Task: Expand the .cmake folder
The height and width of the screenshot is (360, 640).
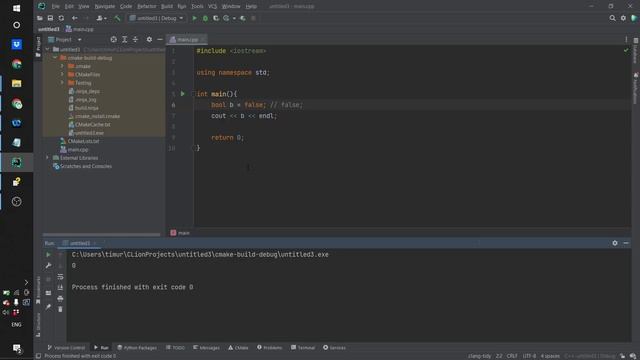Action: pos(62,66)
